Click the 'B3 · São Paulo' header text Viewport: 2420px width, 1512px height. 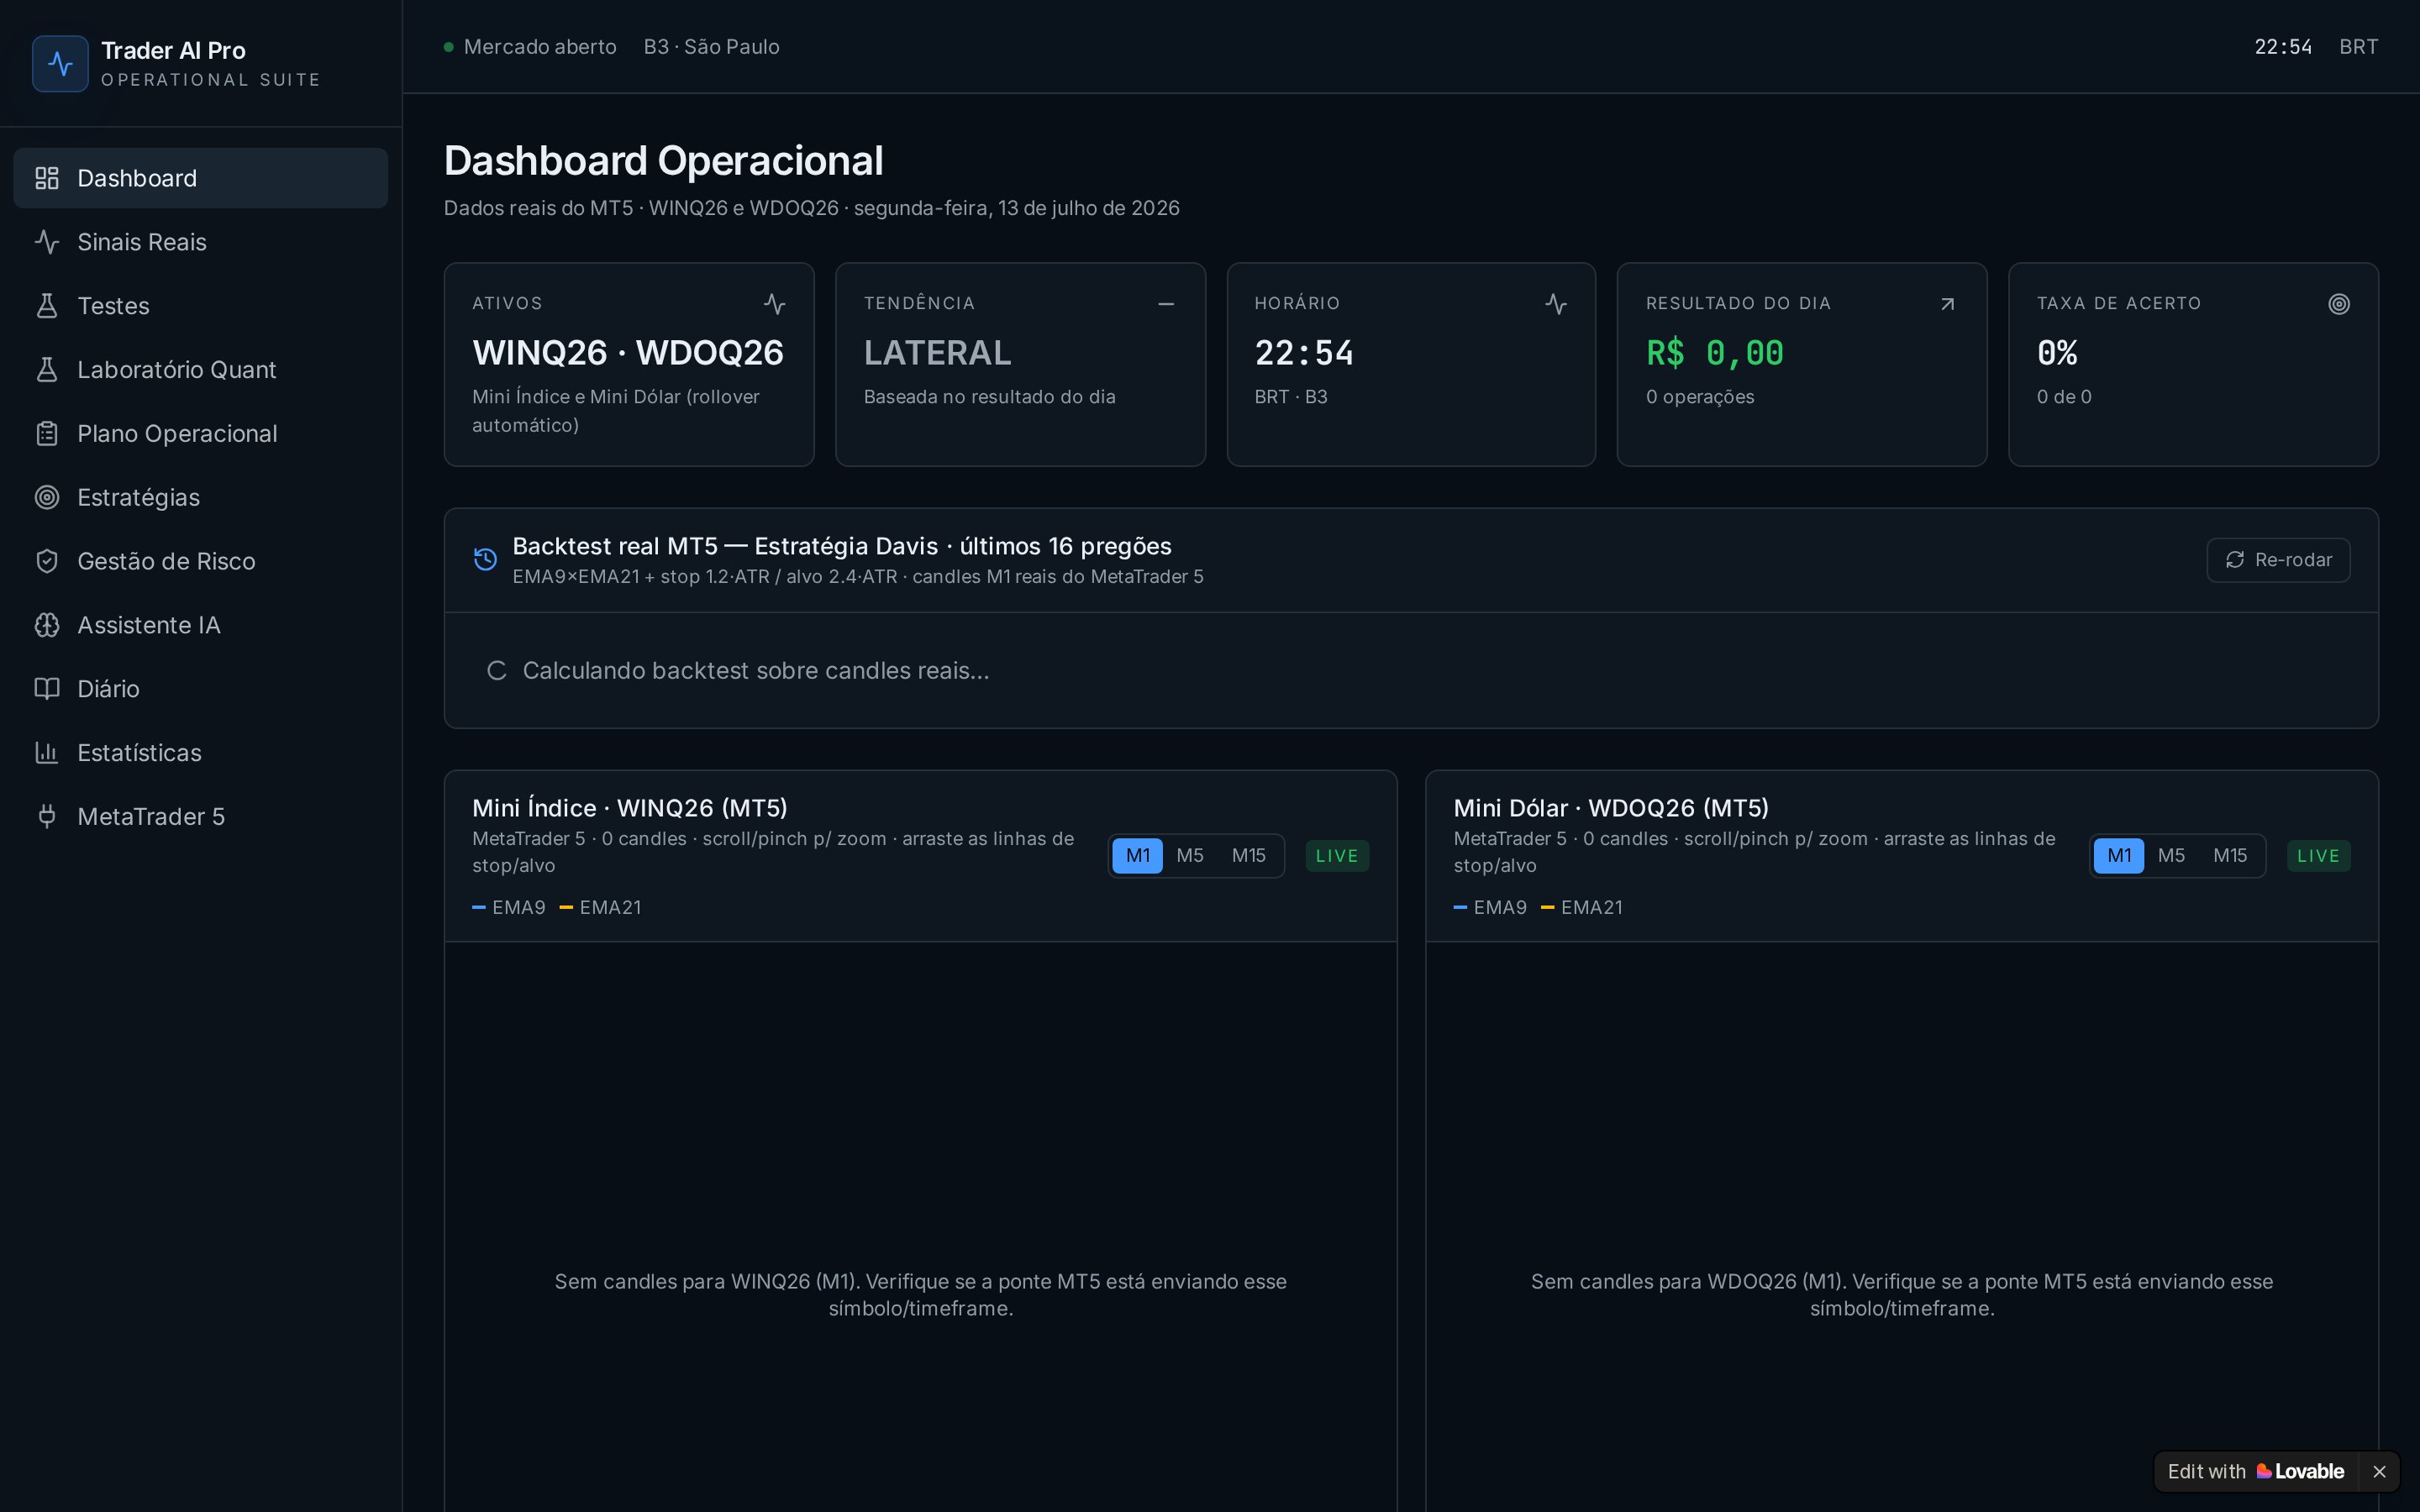[x=712, y=47]
